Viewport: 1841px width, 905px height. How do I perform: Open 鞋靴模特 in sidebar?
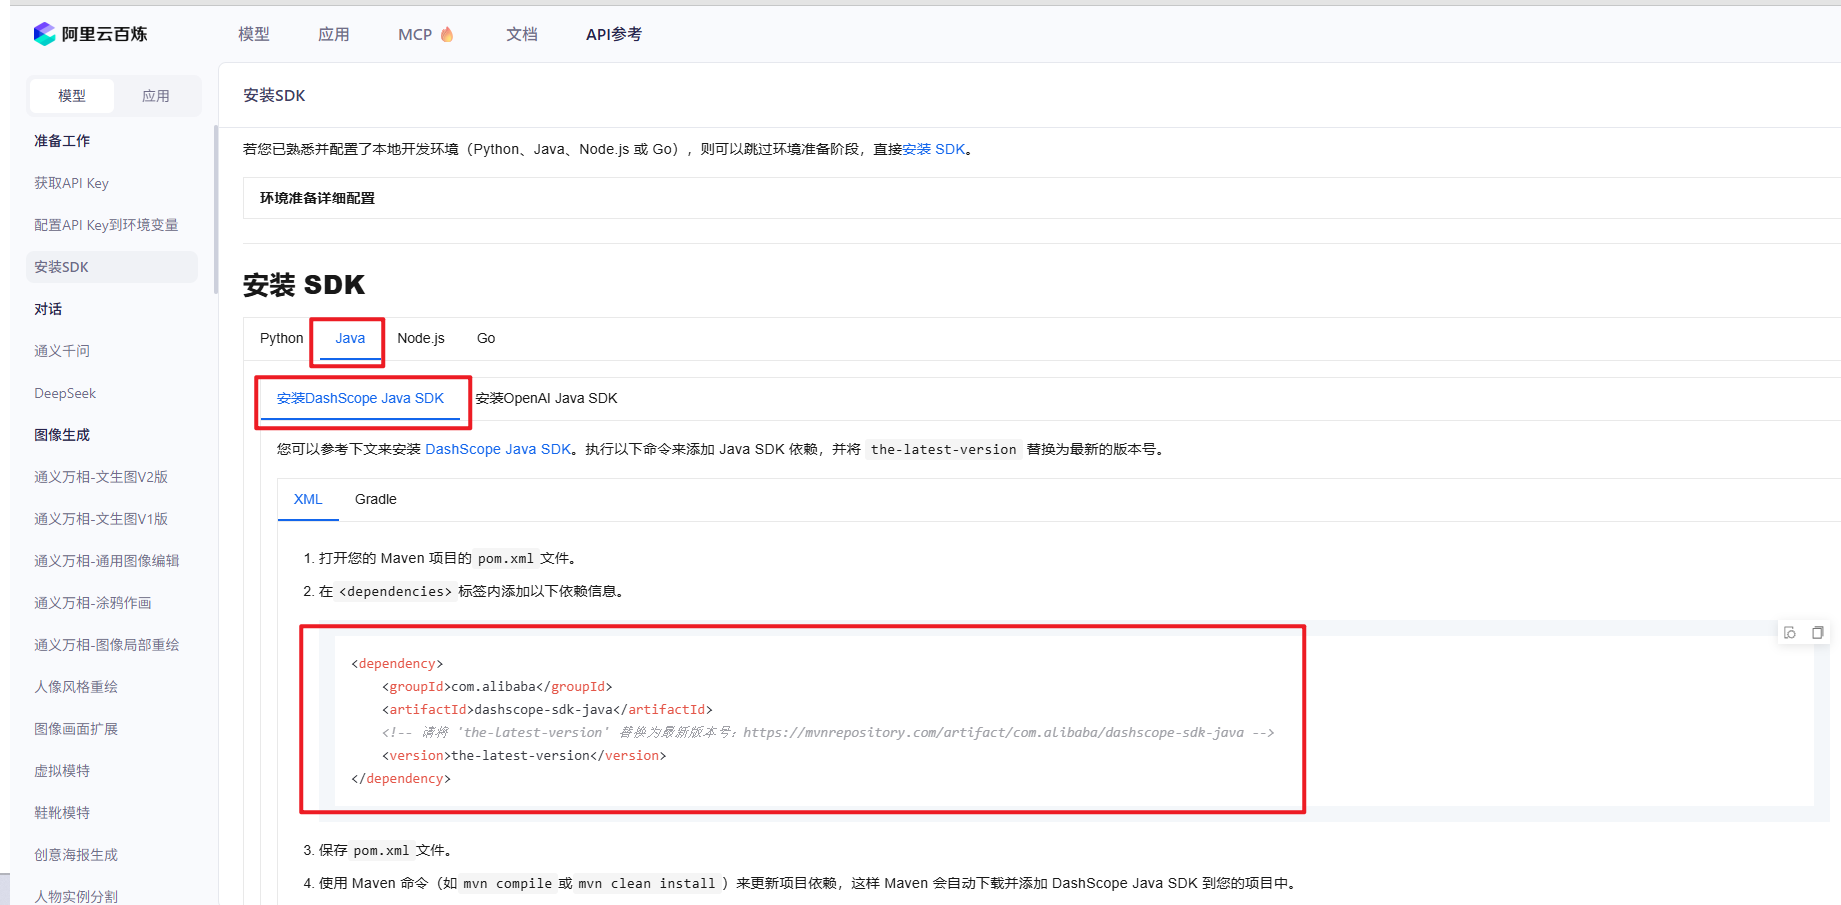coord(62,813)
